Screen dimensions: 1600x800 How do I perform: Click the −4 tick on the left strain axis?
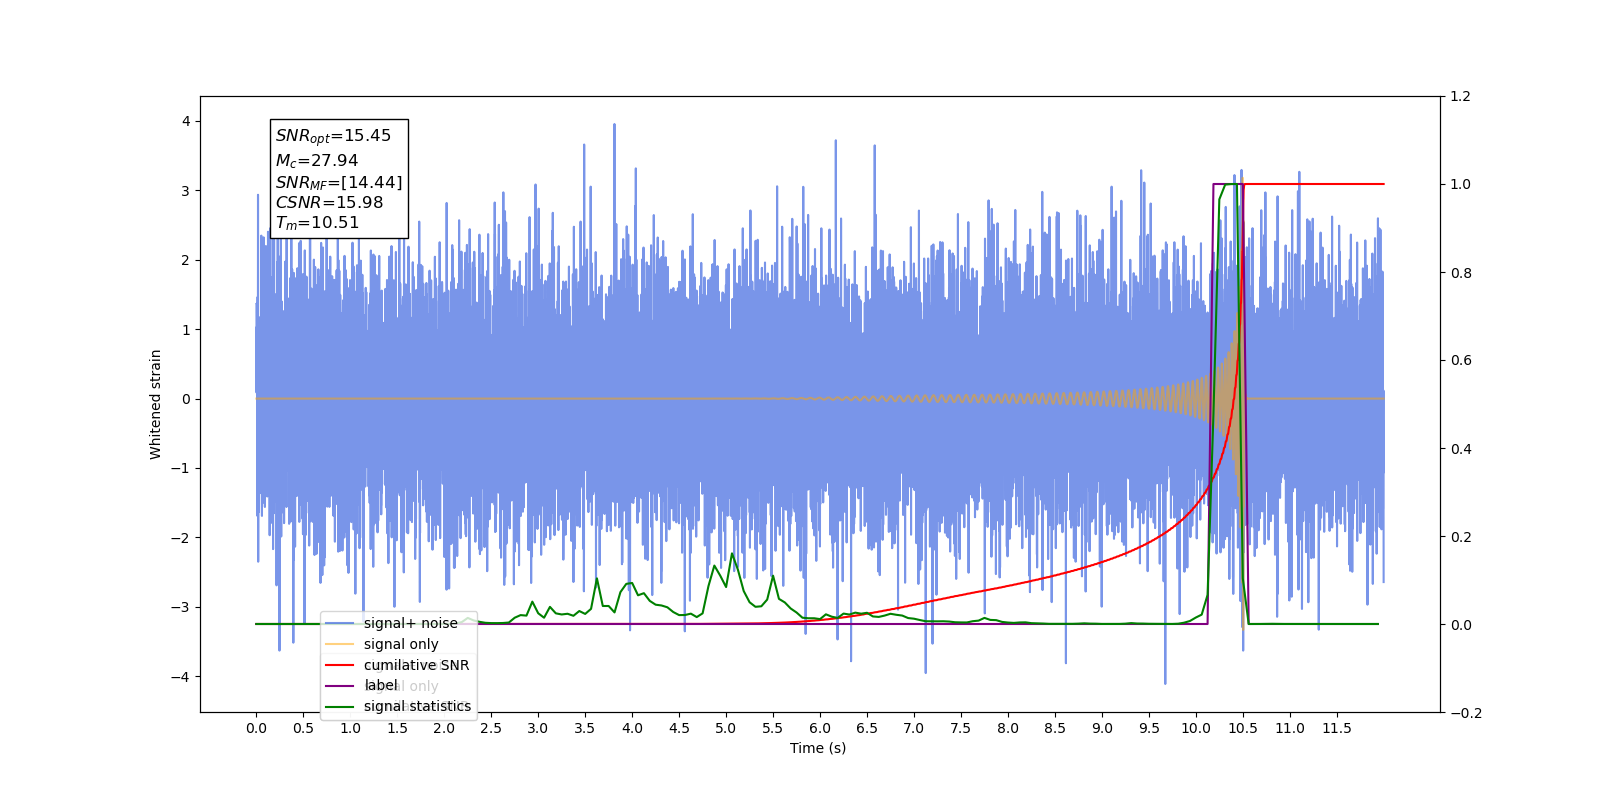[x=182, y=677]
